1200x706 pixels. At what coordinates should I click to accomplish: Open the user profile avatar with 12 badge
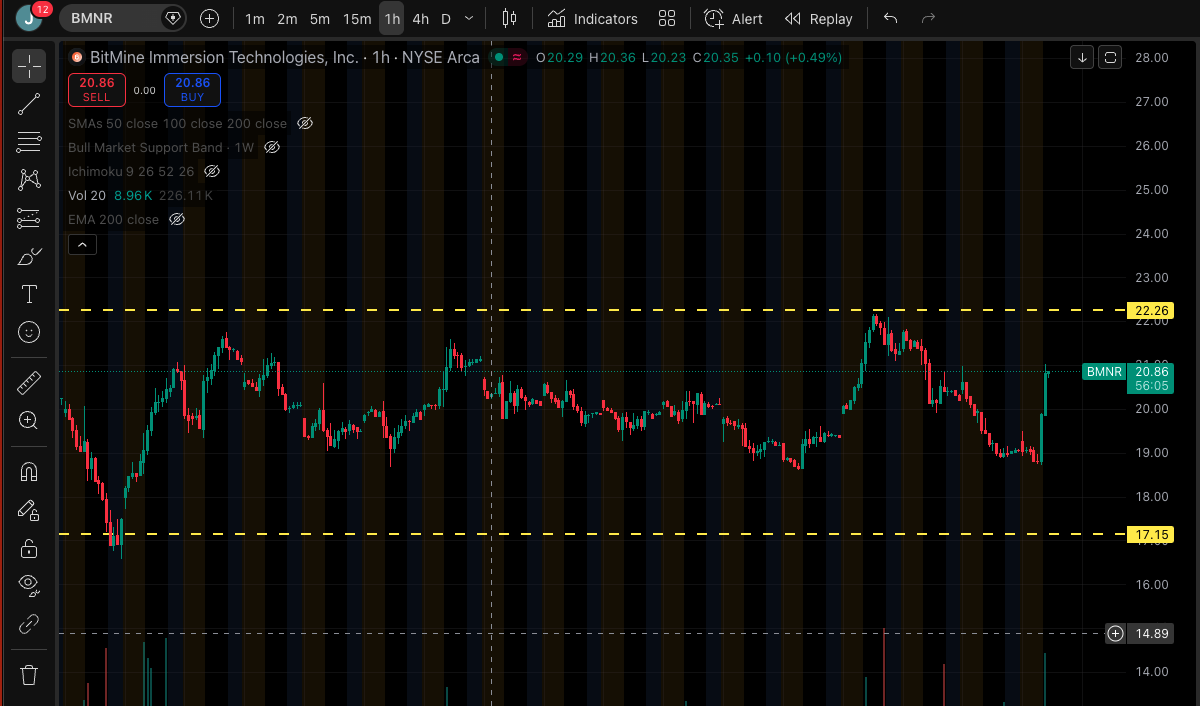[x=30, y=17]
